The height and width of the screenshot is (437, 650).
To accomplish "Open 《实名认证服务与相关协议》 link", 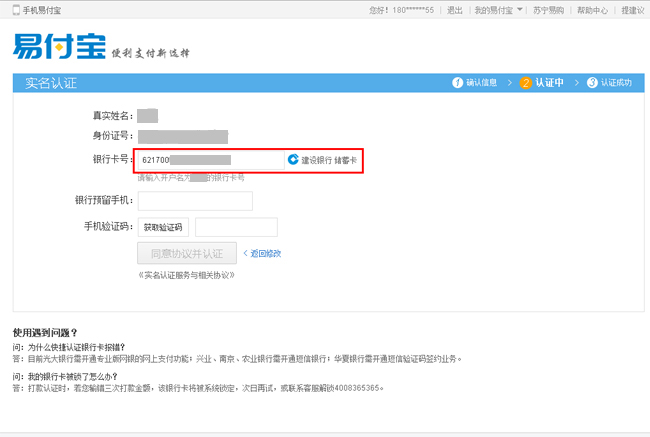I will pyautogui.click(x=187, y=275).
